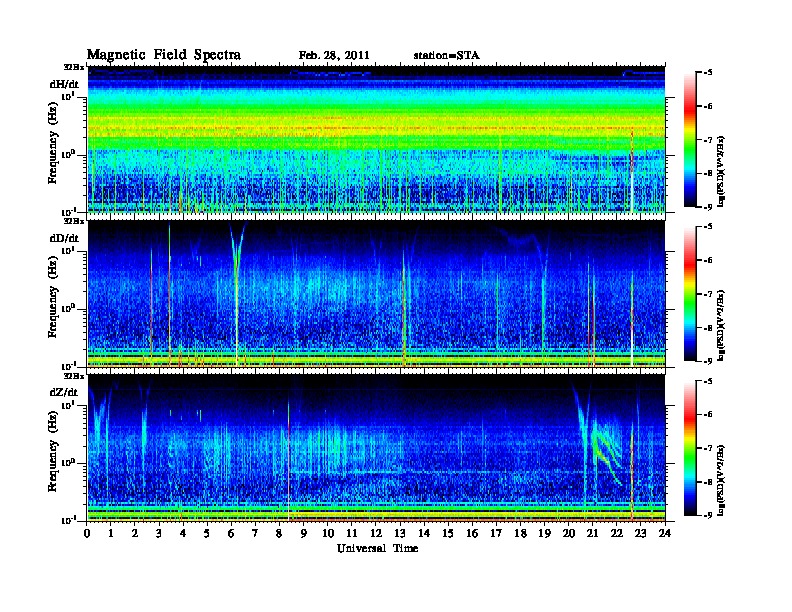Click hour tick label "7" on the time axis
792x612 pixels.
pyautogui.click(x=255, y=533)
